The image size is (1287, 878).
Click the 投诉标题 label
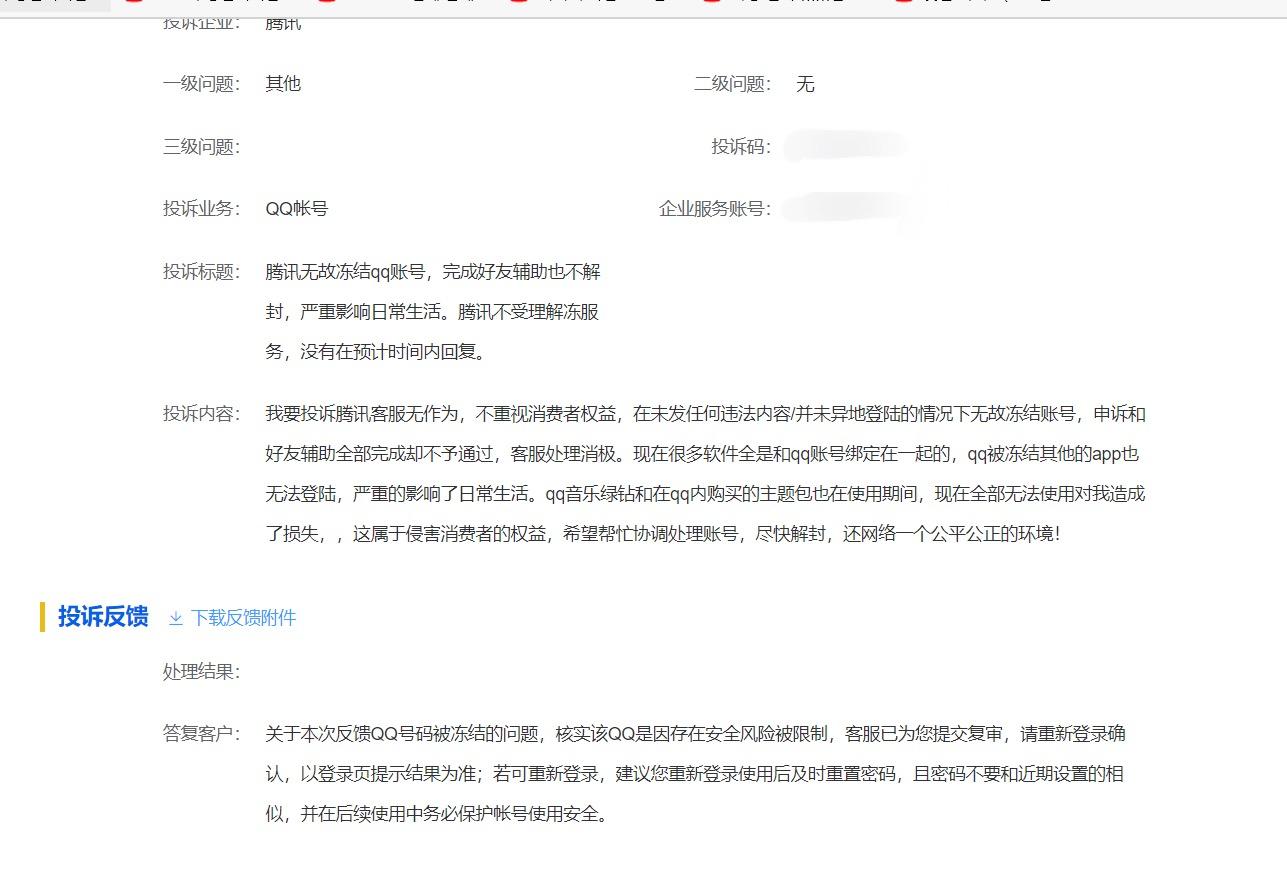coord(202,272)
